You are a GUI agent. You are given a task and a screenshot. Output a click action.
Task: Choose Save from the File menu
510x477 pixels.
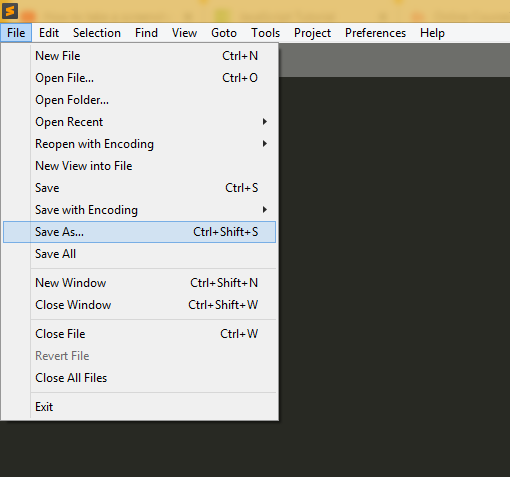coord(139,188)
